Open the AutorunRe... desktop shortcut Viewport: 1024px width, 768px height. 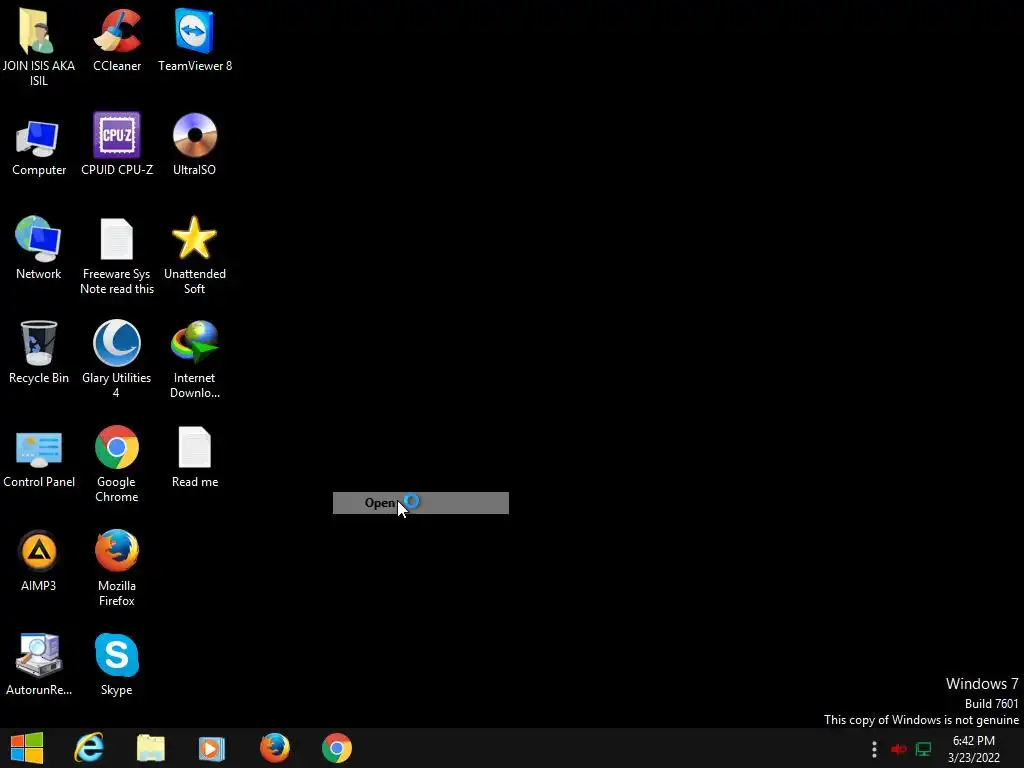click(x=39, y=665)
